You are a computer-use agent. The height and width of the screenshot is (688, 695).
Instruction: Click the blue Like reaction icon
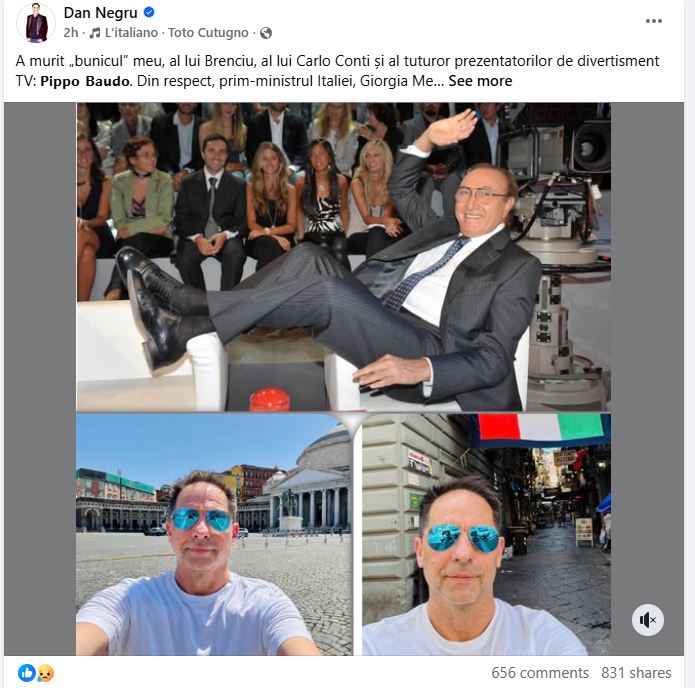click(27, 673)
